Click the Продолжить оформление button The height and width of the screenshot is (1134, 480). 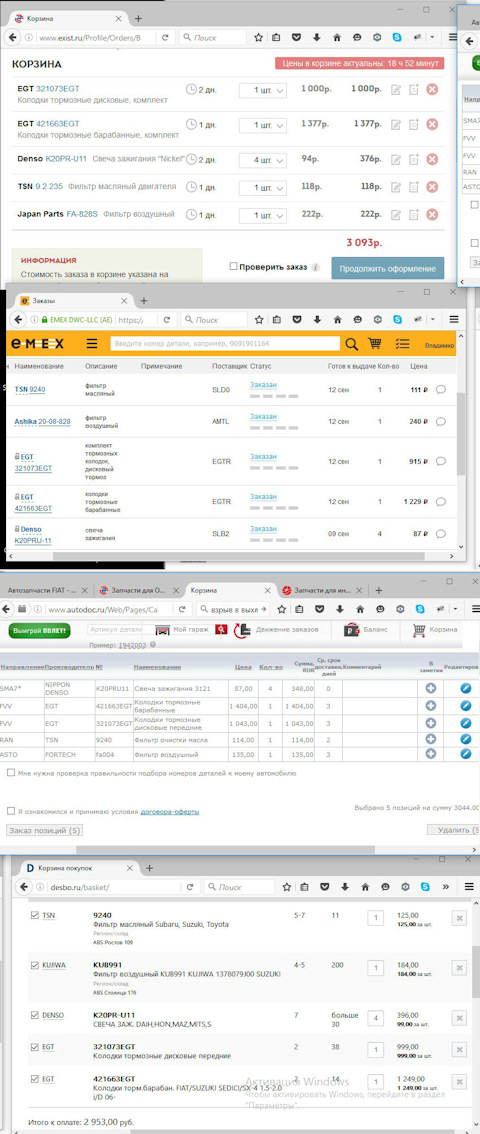[388, 268]
